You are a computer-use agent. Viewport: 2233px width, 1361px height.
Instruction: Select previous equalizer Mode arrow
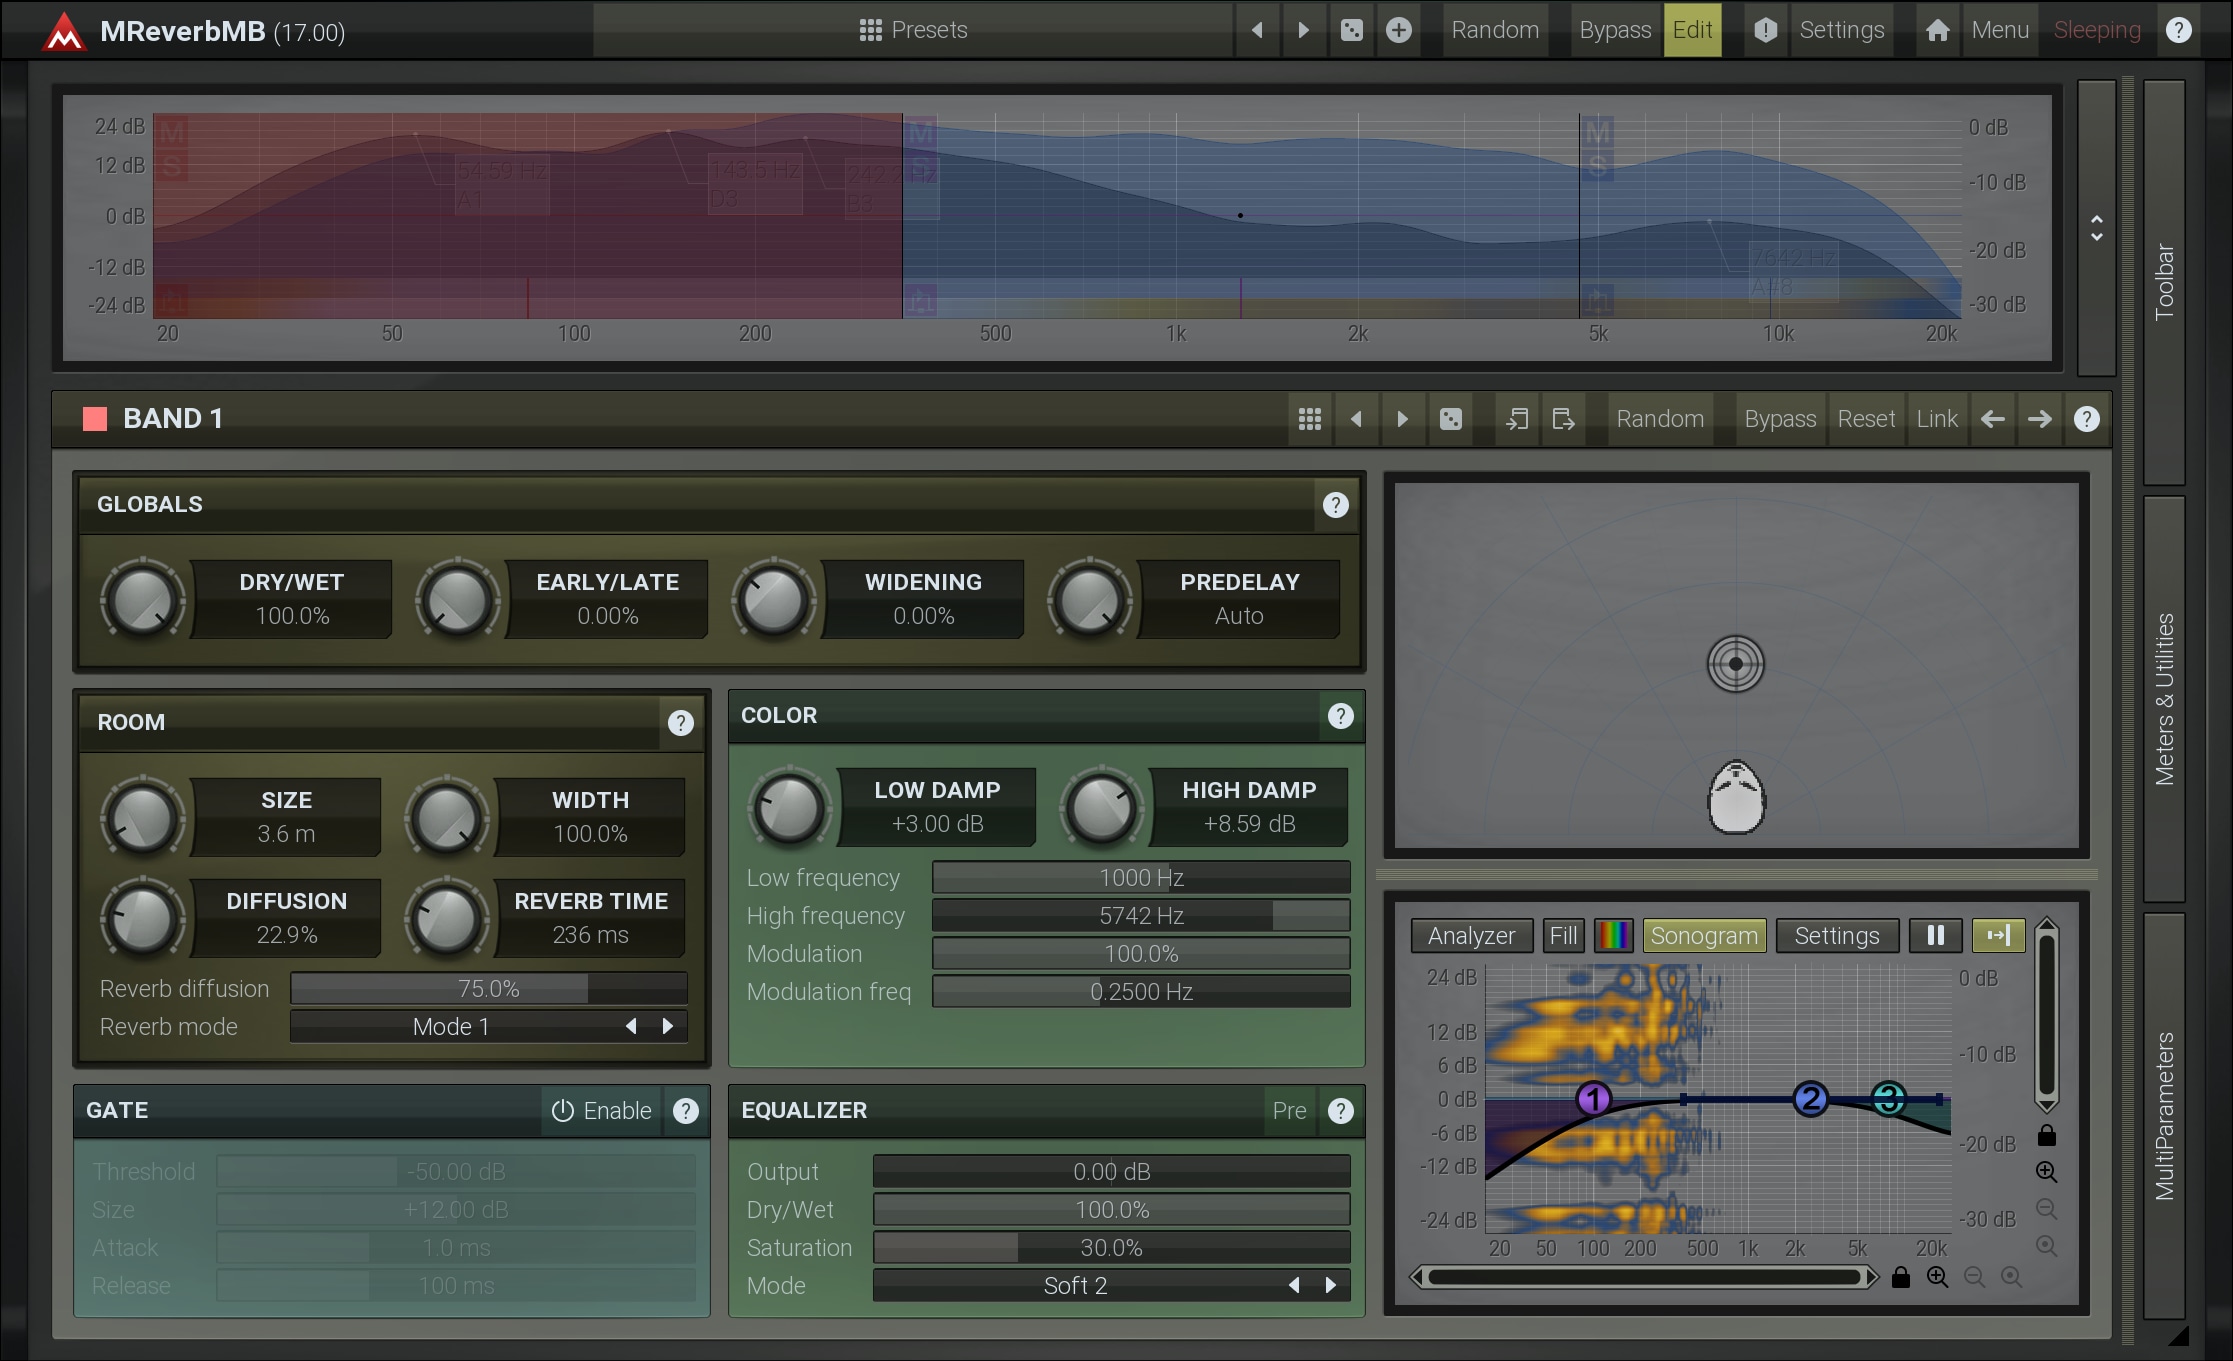pyautogui.click(x=1294, y=1286)
